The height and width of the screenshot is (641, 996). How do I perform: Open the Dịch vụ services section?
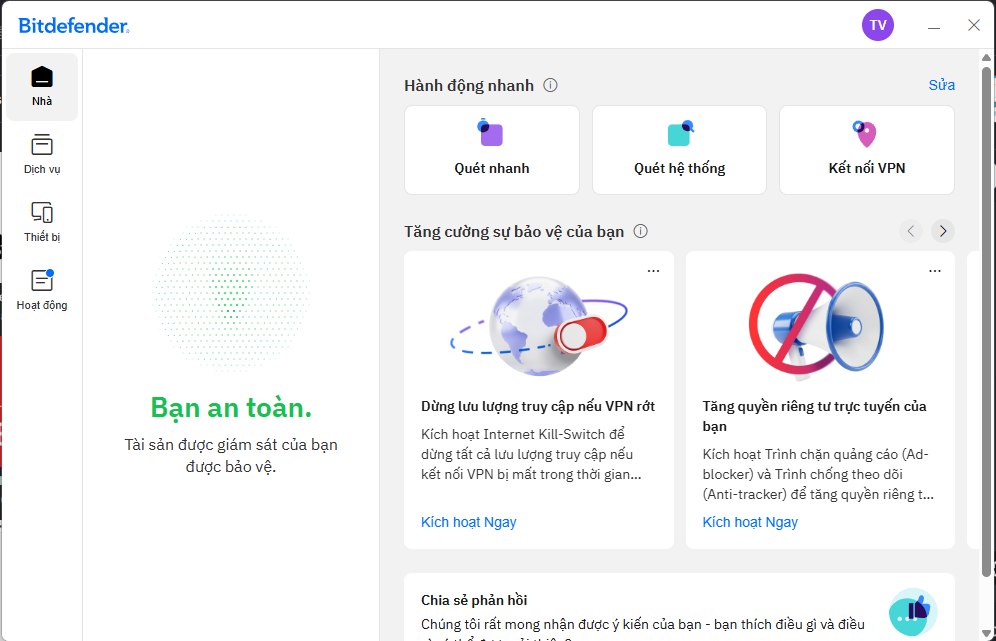click(x=42, y=154)
